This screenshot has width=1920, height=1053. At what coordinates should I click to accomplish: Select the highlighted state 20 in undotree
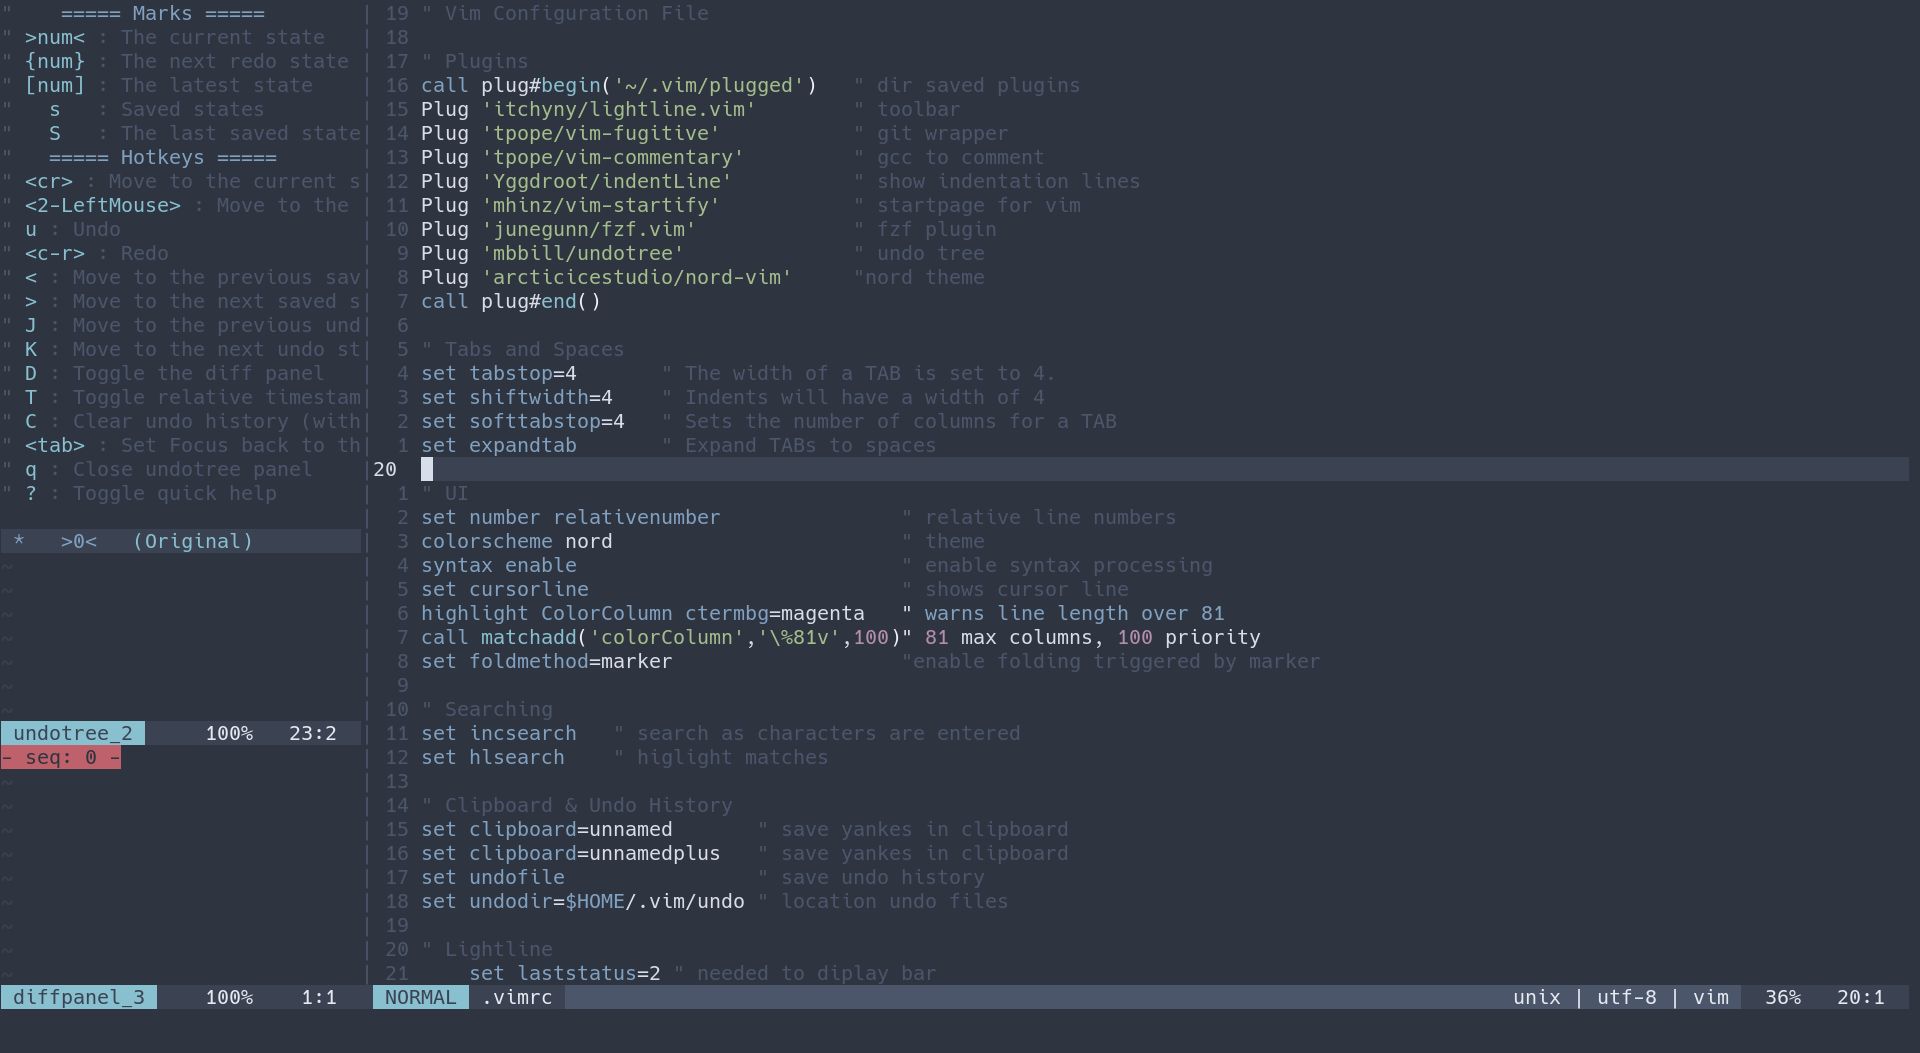(x=428, y=468)
